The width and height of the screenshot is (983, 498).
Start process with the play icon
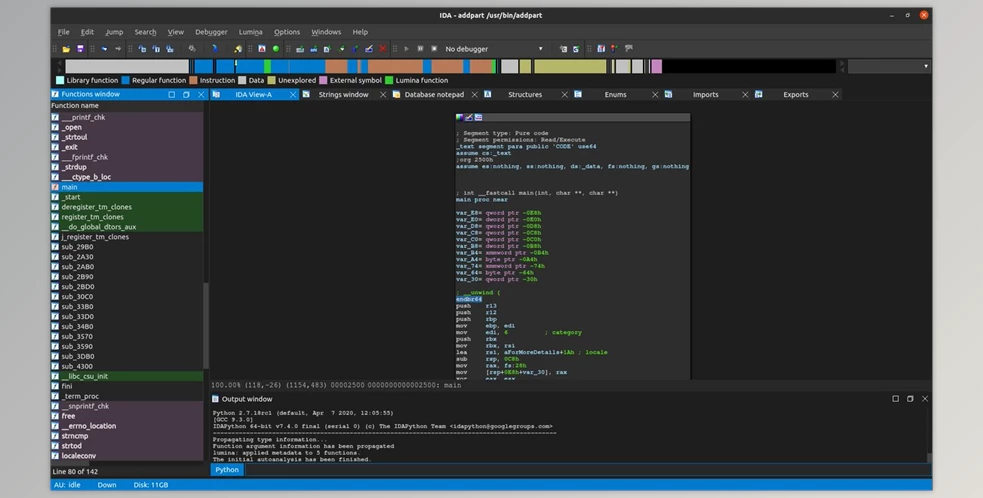[x=406, y=49]
